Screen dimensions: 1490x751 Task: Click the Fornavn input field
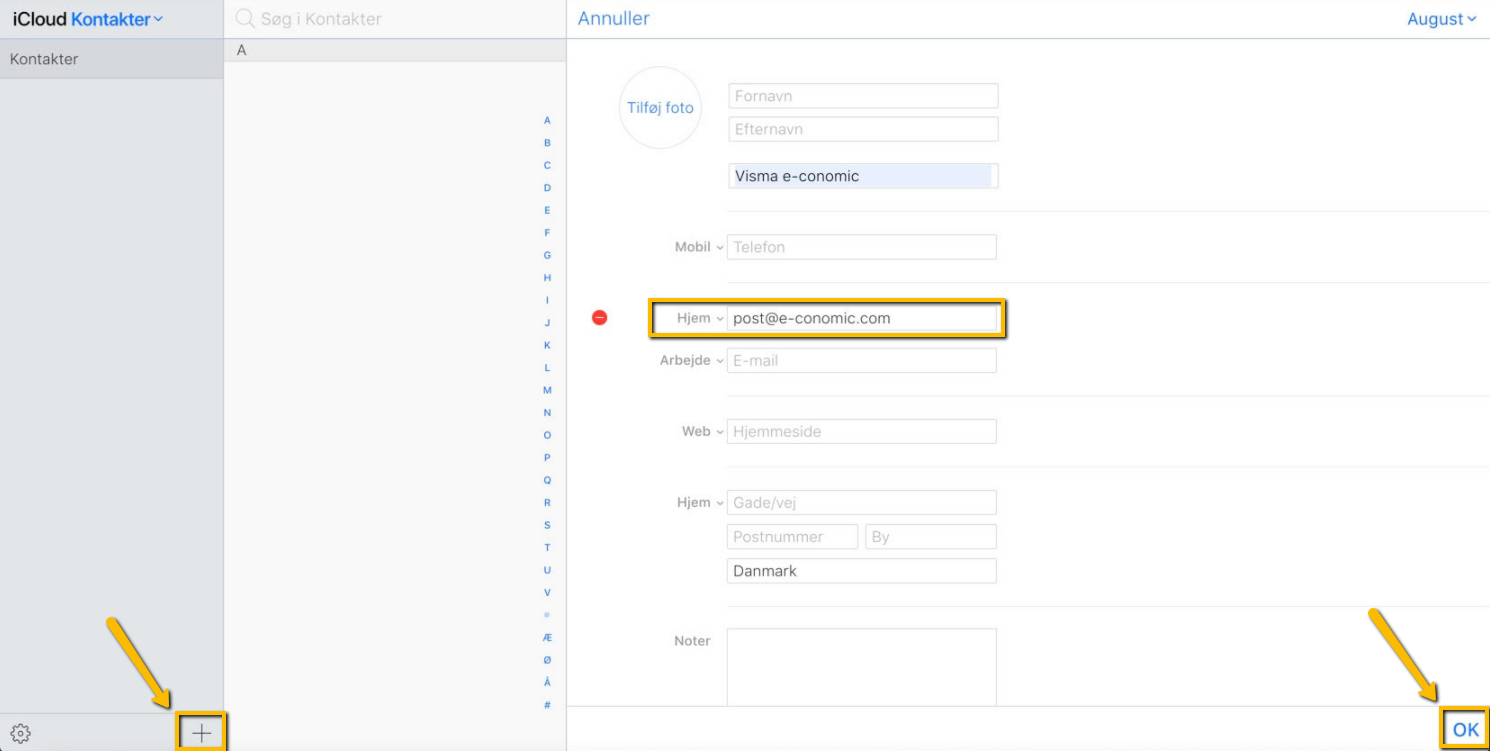862,95
